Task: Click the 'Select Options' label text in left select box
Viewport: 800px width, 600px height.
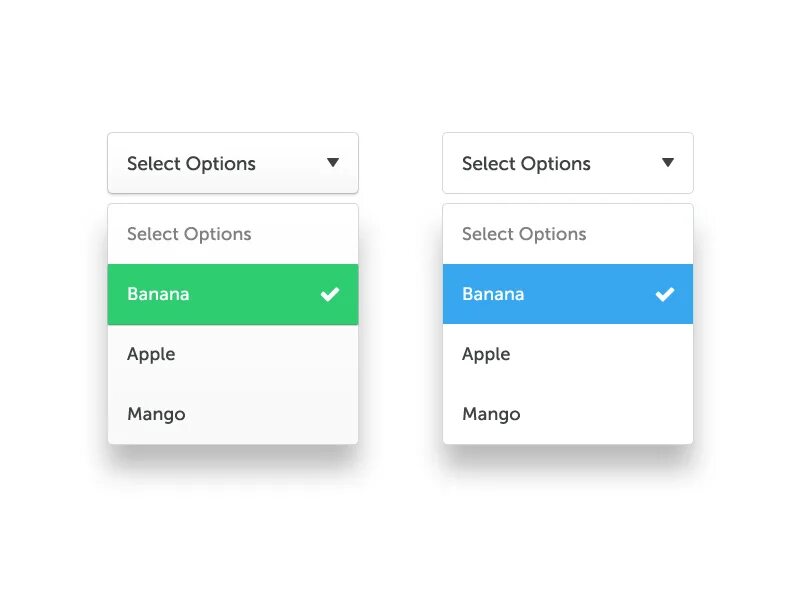Action: (x=191, y=164)
